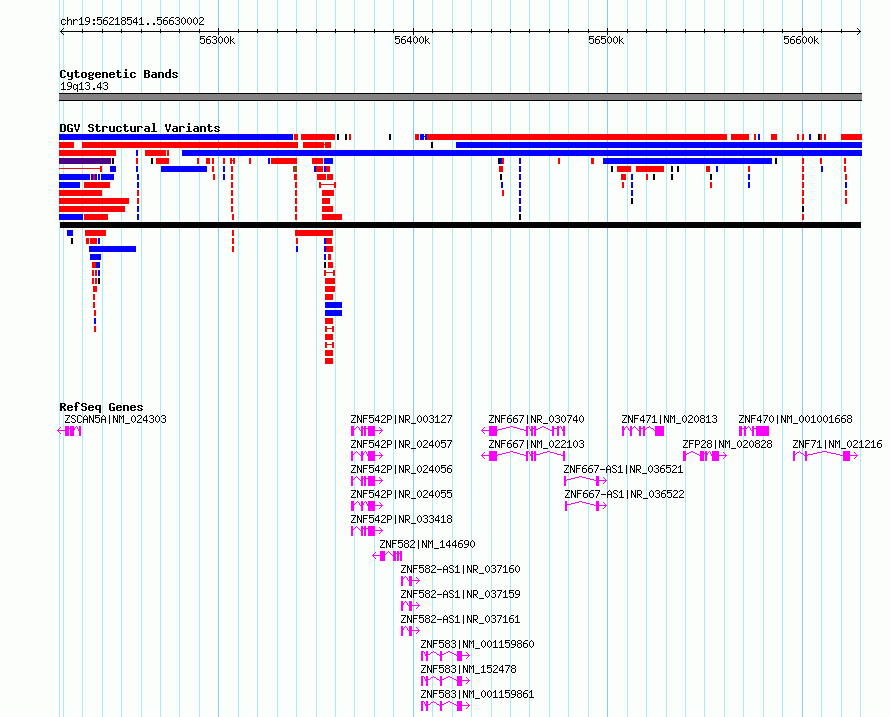The height and width of the screenshot is (717, 890).
Task: Click the purple DGV variant bar
Action: 85,161
